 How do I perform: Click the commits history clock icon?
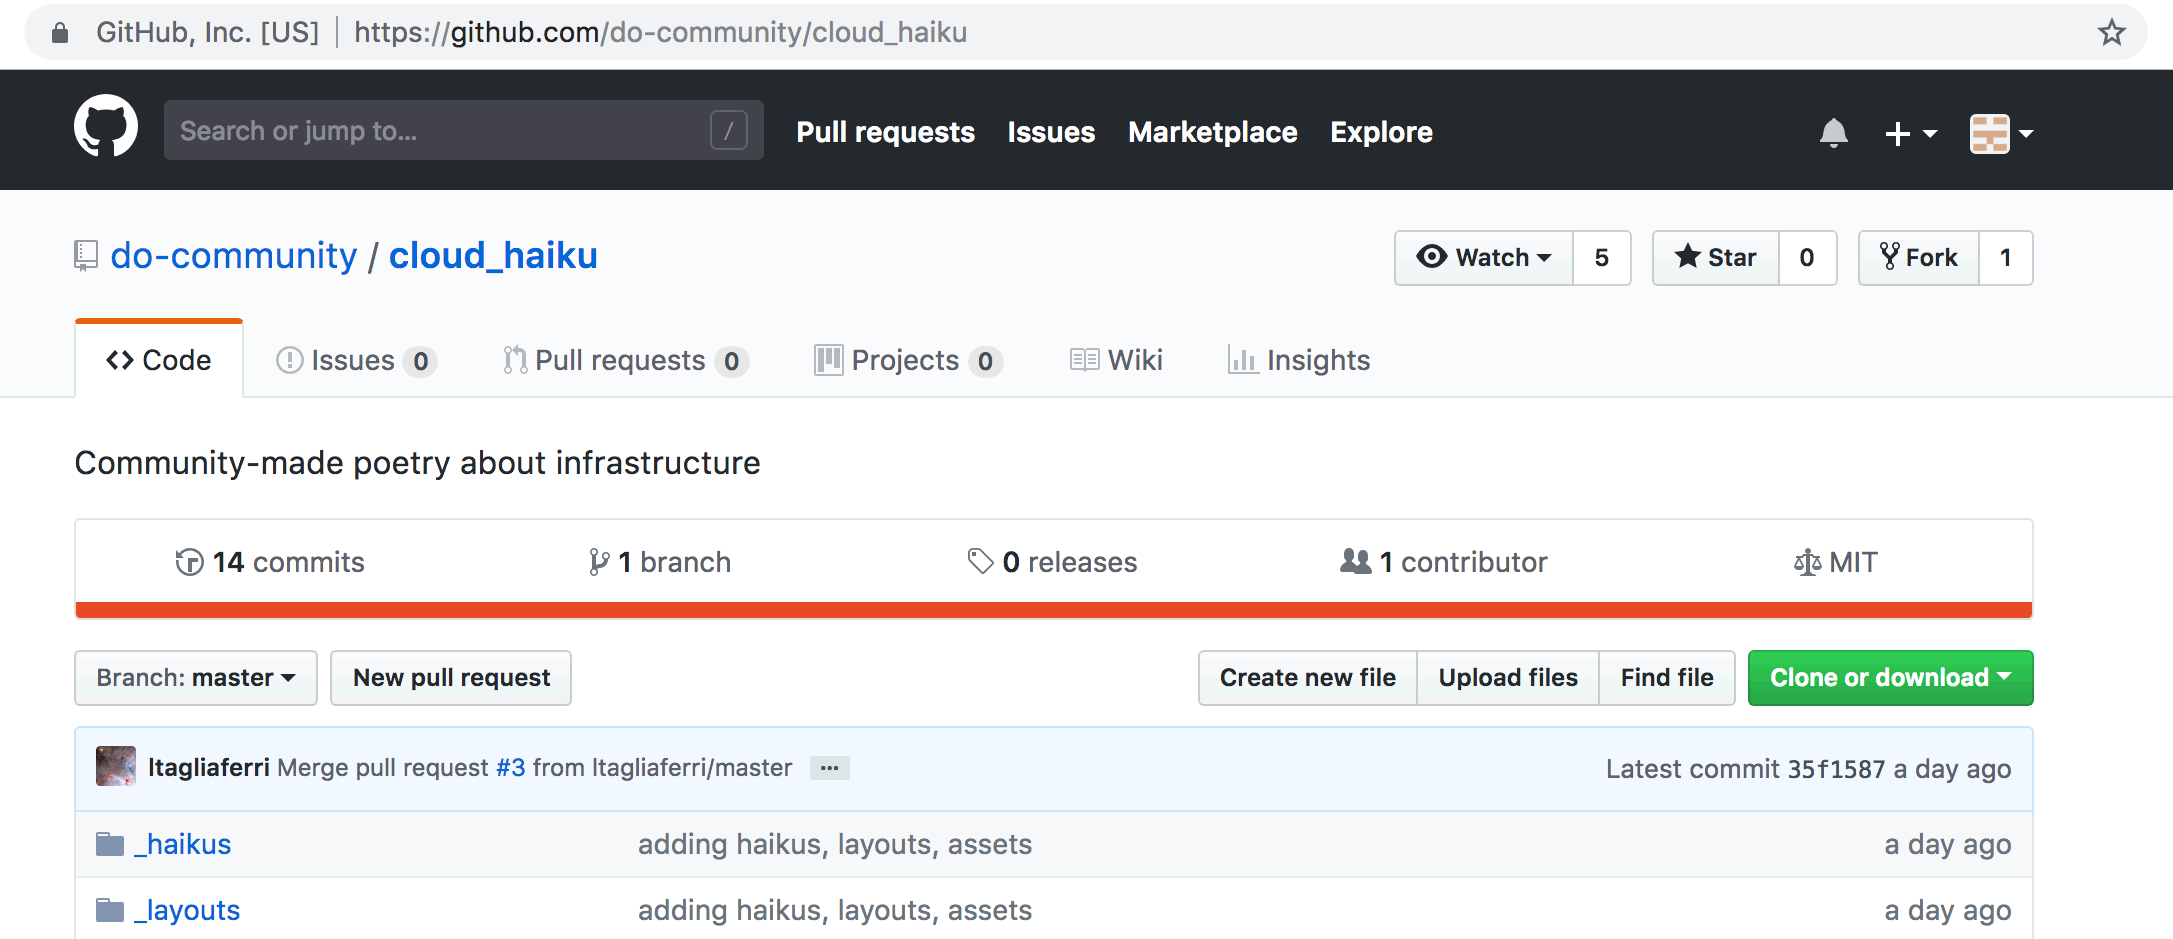coord(189,562)
